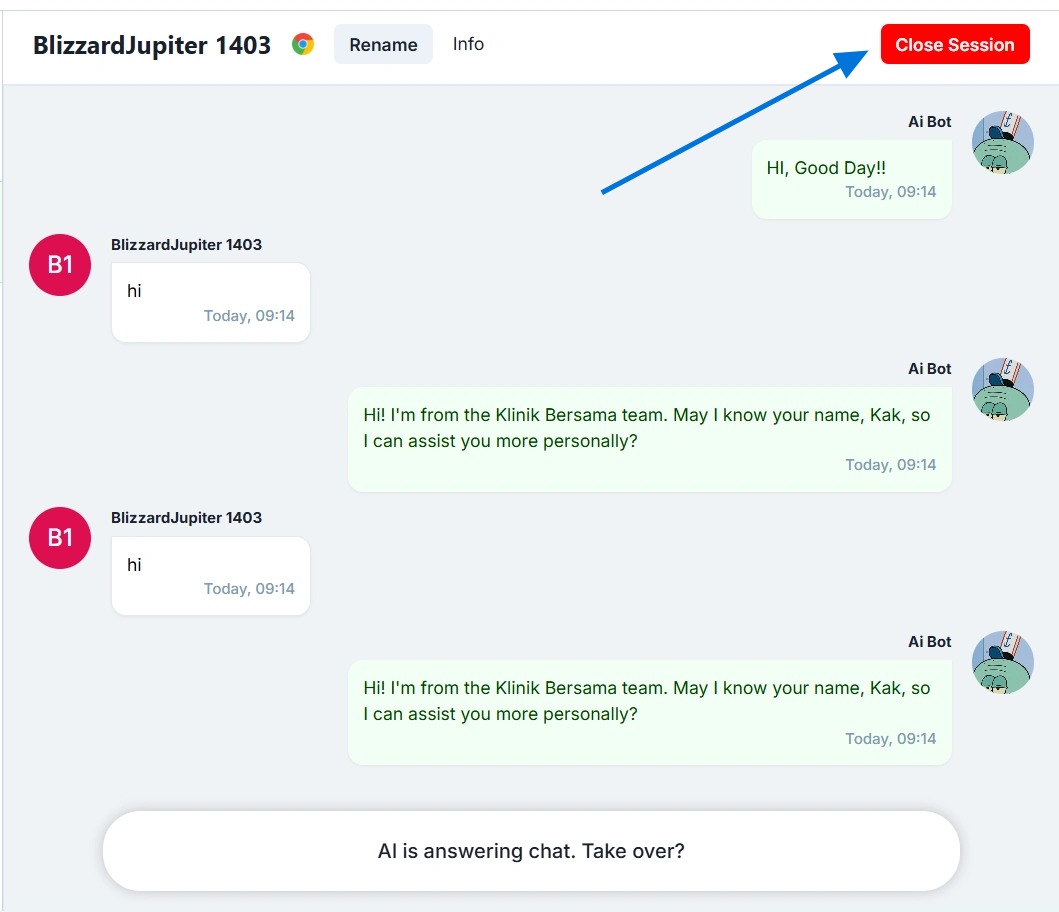Click sender name above the second "hi" message

point(186,518)
